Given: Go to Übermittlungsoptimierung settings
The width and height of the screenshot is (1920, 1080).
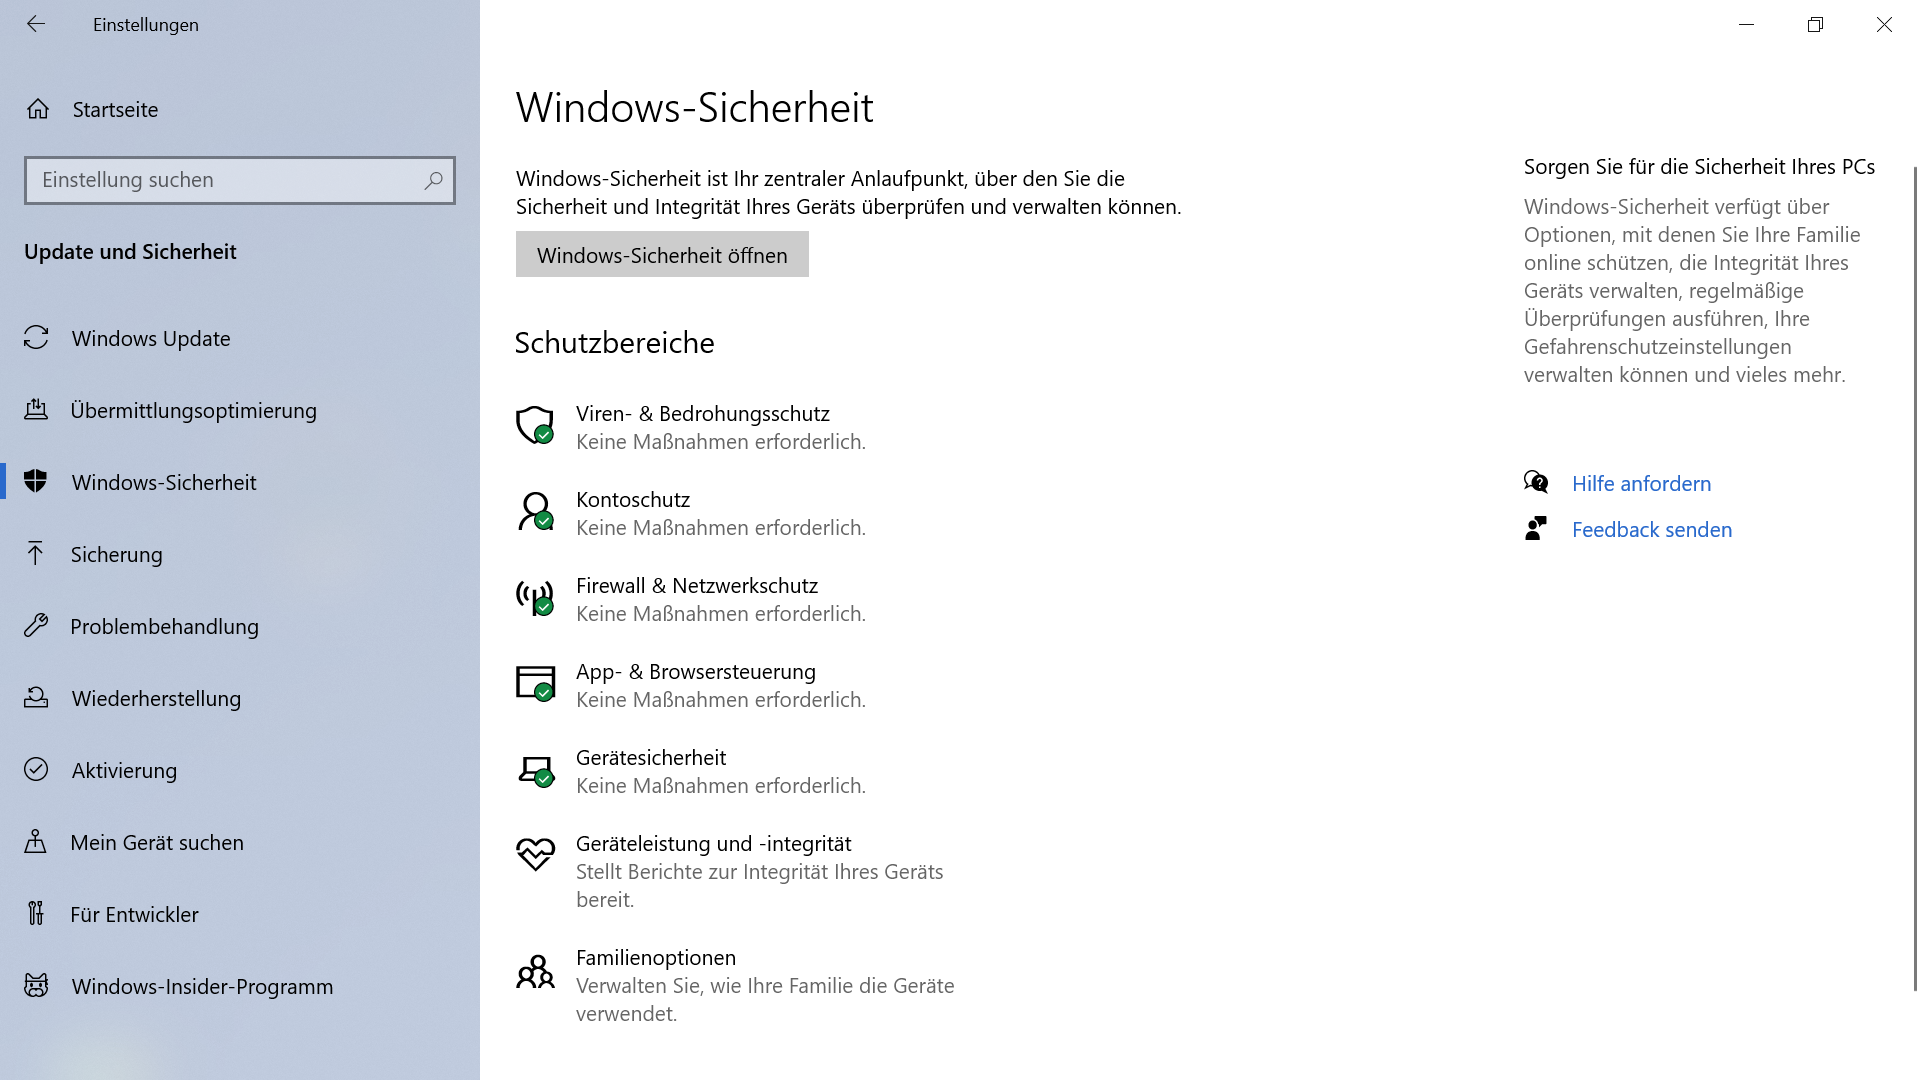Looking at the screenshot, I should 240,410.
